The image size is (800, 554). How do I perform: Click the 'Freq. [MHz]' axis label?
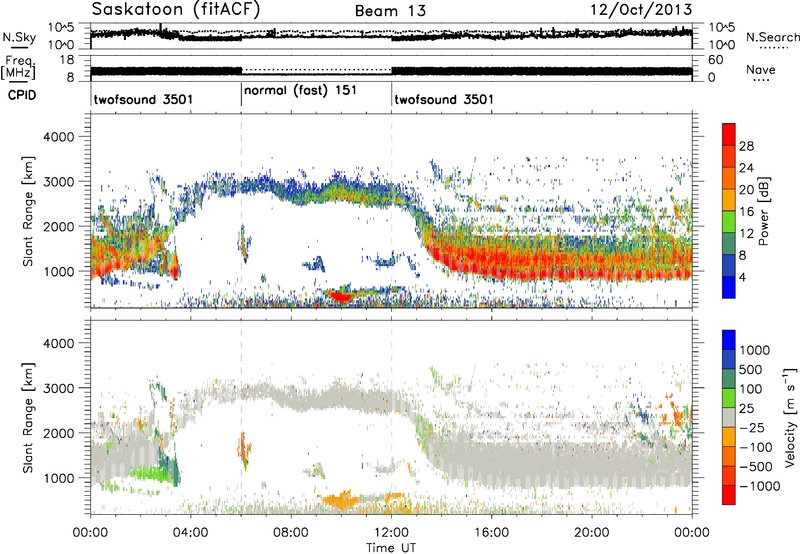18,68
